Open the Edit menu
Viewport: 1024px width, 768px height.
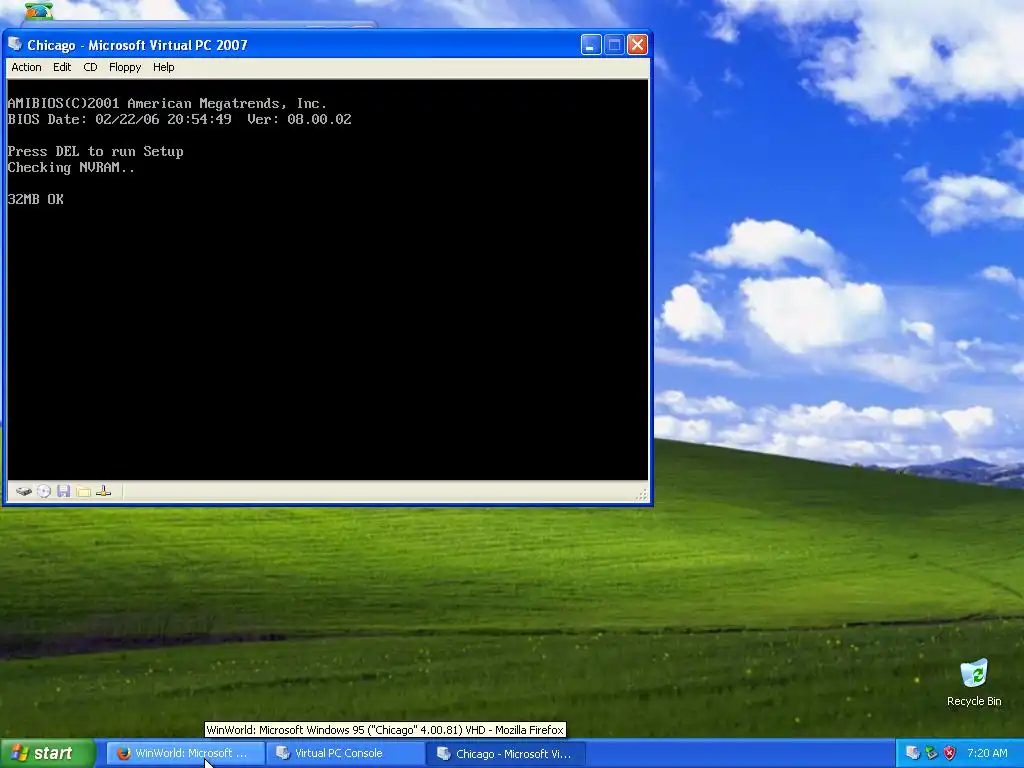pos(62,67)
